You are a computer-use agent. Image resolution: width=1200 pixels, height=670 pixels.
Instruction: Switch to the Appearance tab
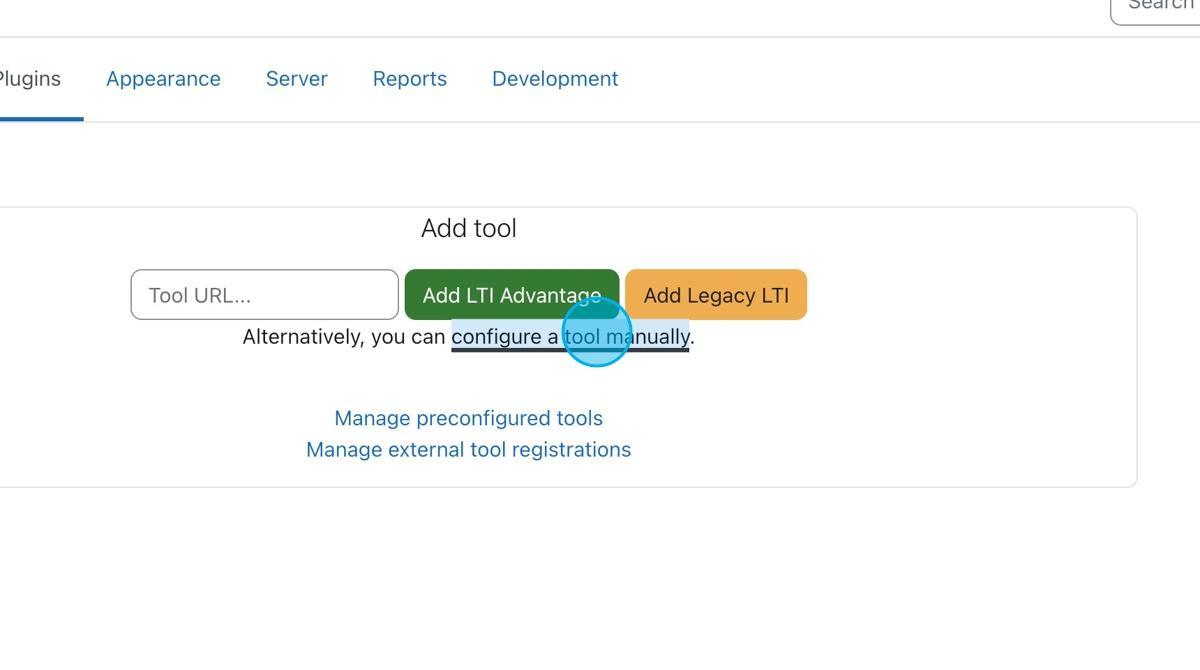click(x=163, y=78)
